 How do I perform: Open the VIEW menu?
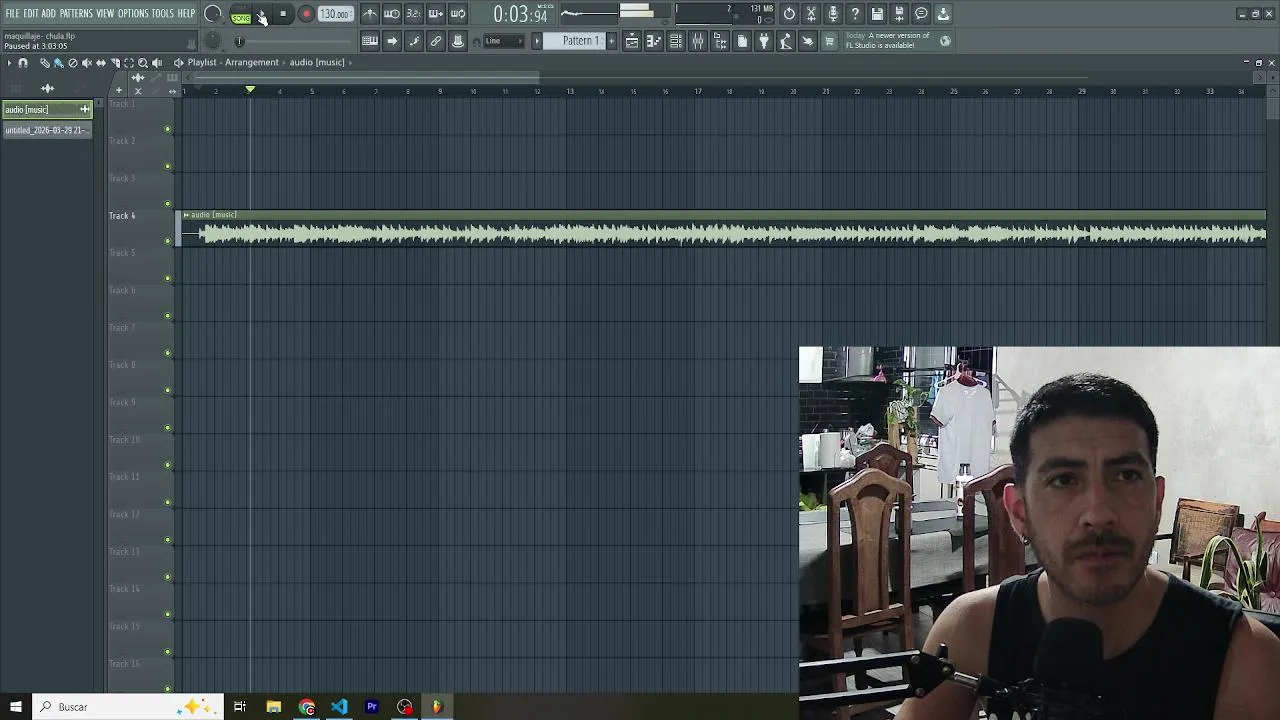[105, 14]
